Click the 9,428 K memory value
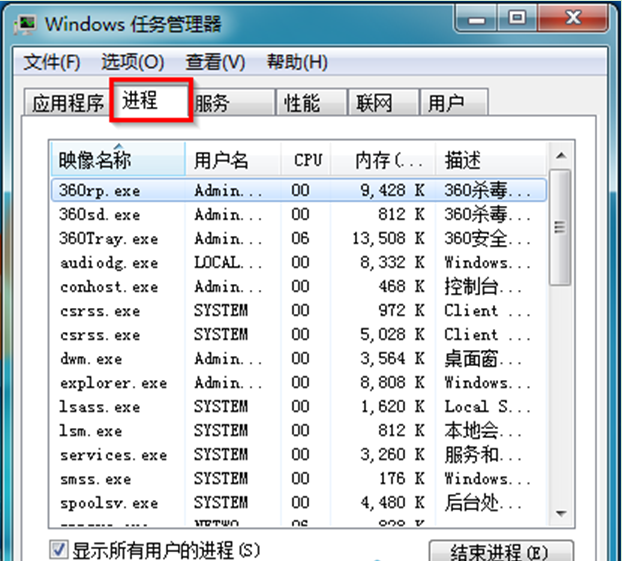The width and height of the screenshot is (622, 561). [393, 190]
